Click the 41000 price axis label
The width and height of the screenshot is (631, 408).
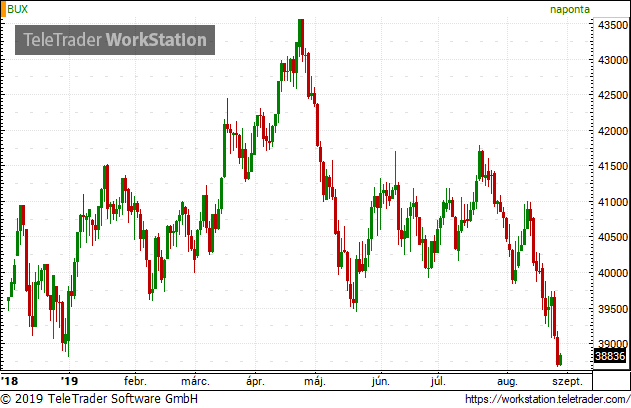(x=612, y=202)
